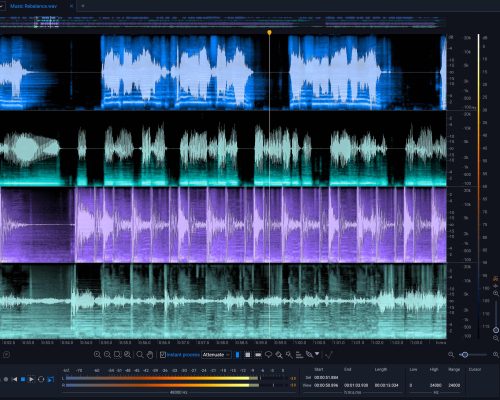Select the Frequency selection tool

click(258, 355)
